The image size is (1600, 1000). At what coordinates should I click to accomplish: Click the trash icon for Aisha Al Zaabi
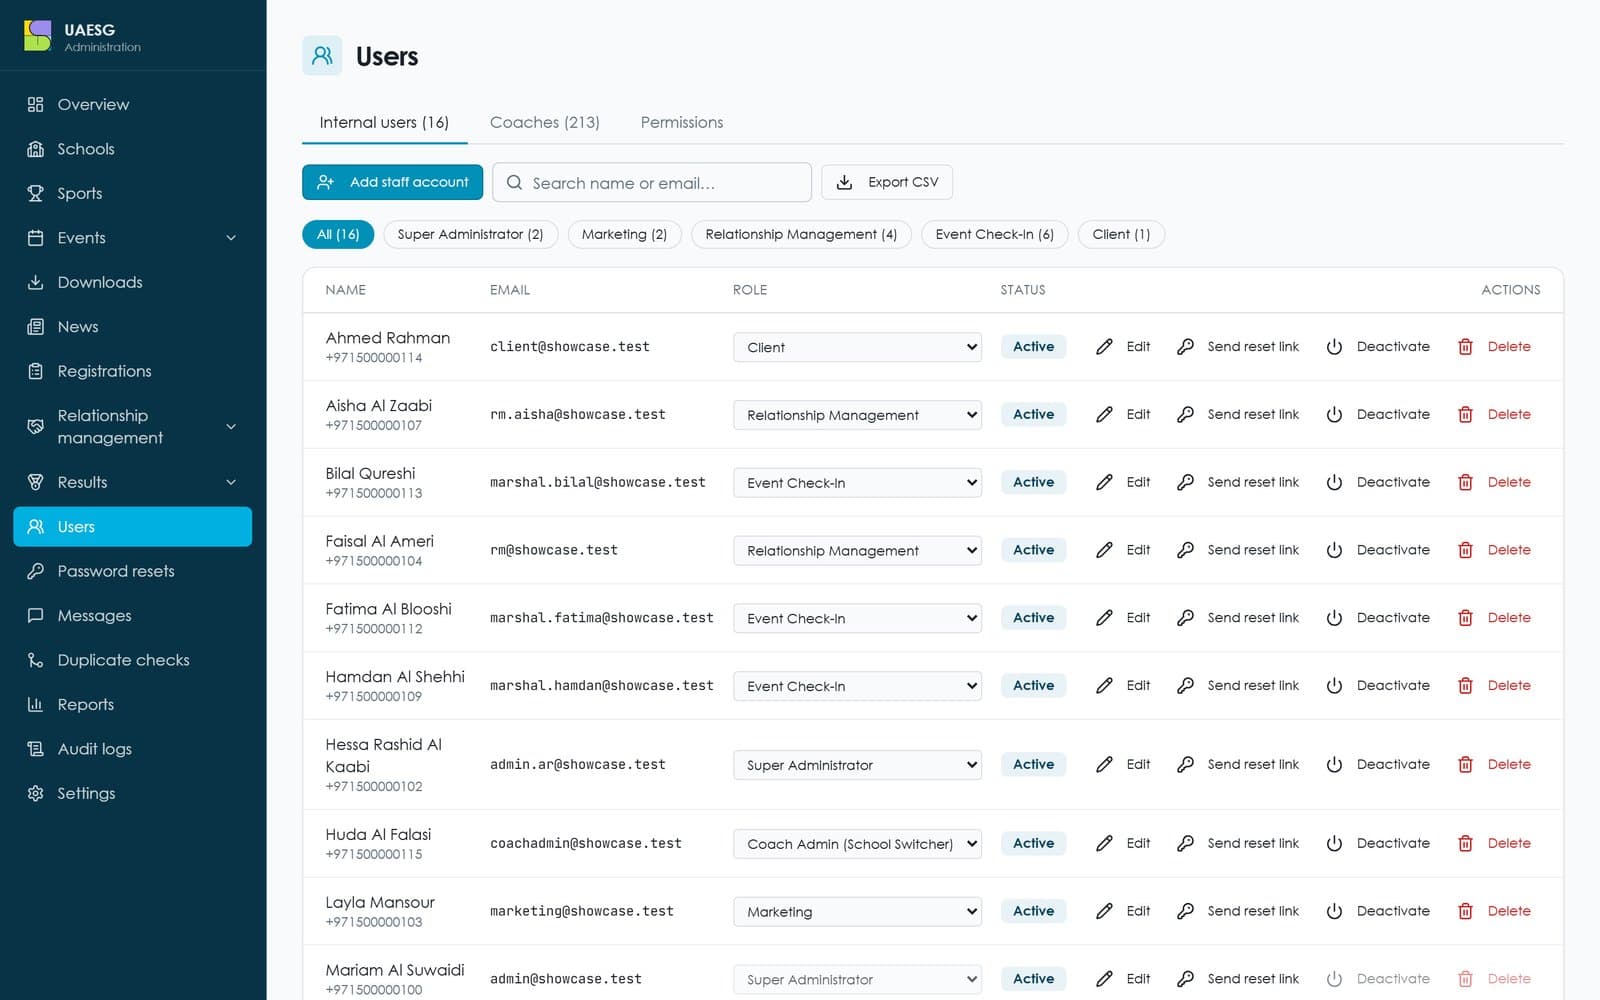tap(1465, 415)
